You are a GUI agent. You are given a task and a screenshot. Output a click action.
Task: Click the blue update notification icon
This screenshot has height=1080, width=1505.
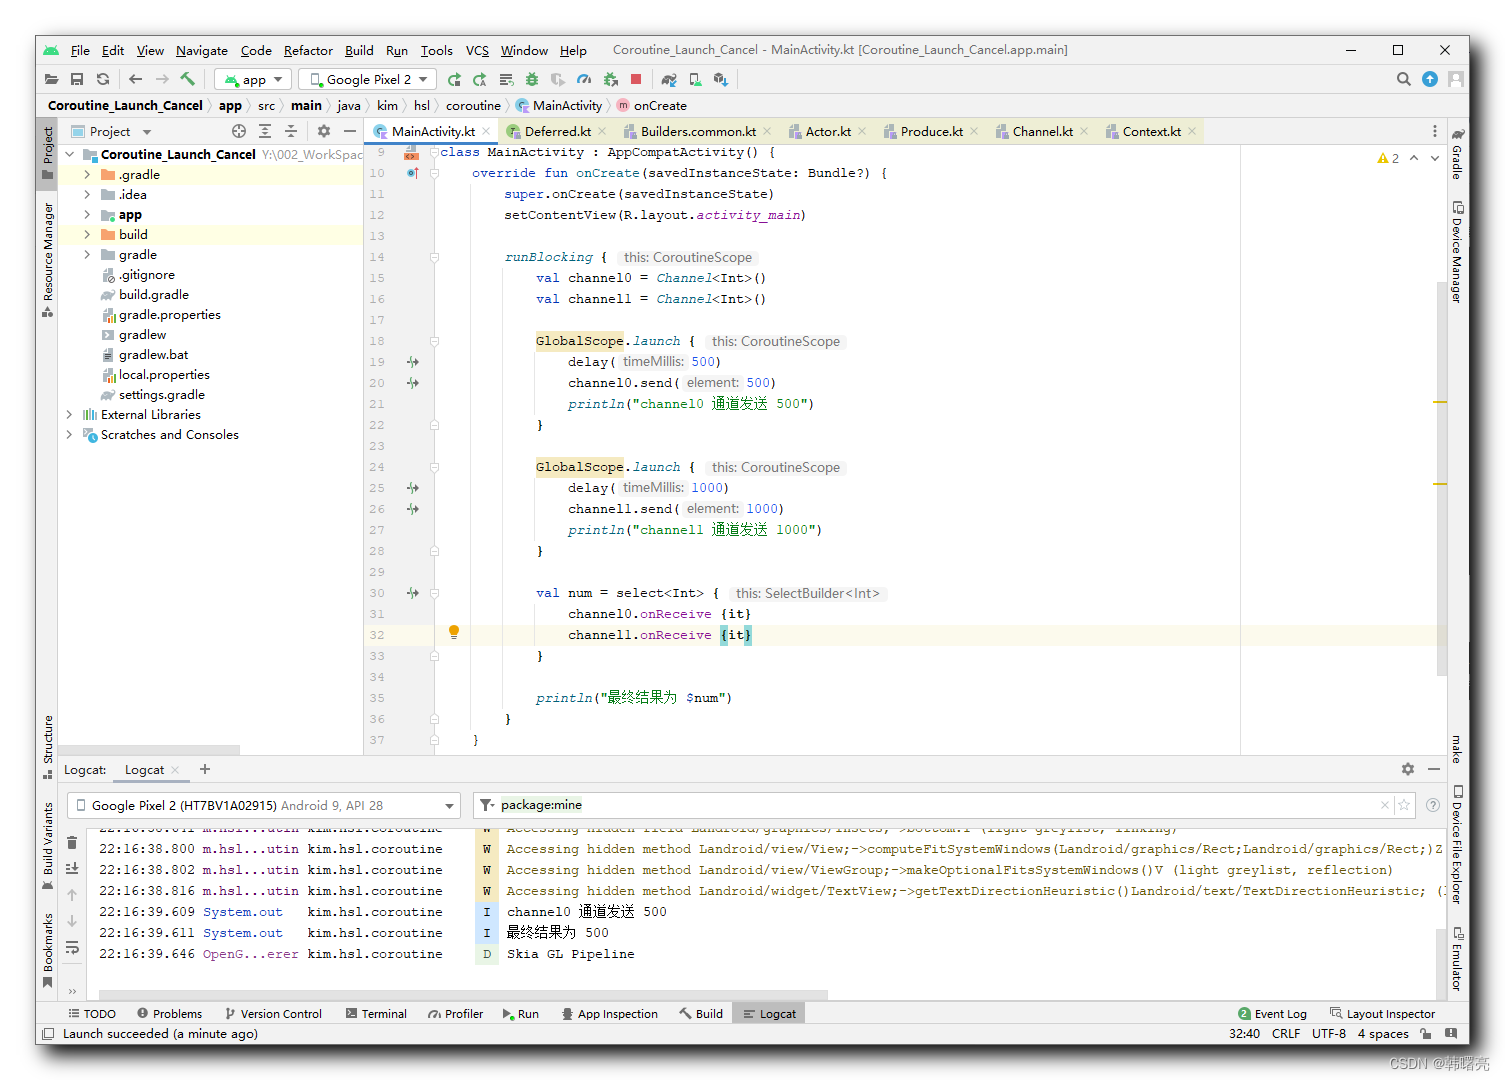[1430, 79]
